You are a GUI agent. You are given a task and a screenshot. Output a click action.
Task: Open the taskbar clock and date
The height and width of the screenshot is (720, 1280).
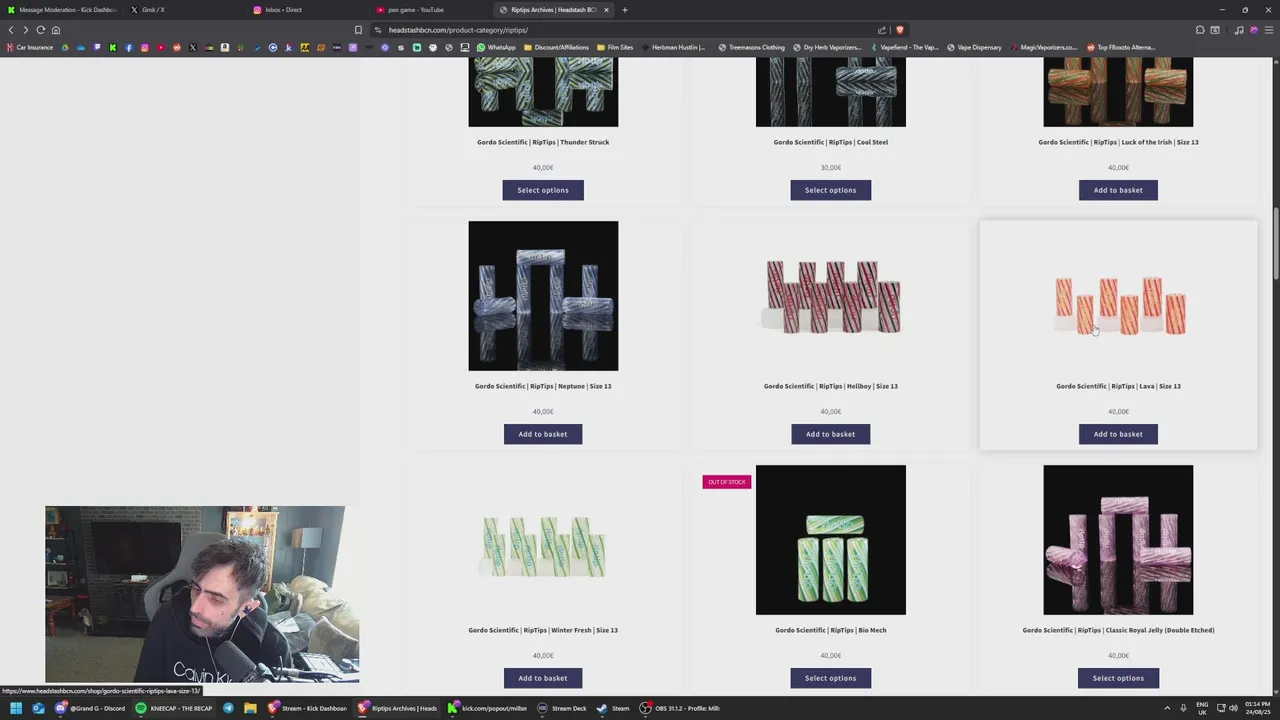pos(1256,708)
